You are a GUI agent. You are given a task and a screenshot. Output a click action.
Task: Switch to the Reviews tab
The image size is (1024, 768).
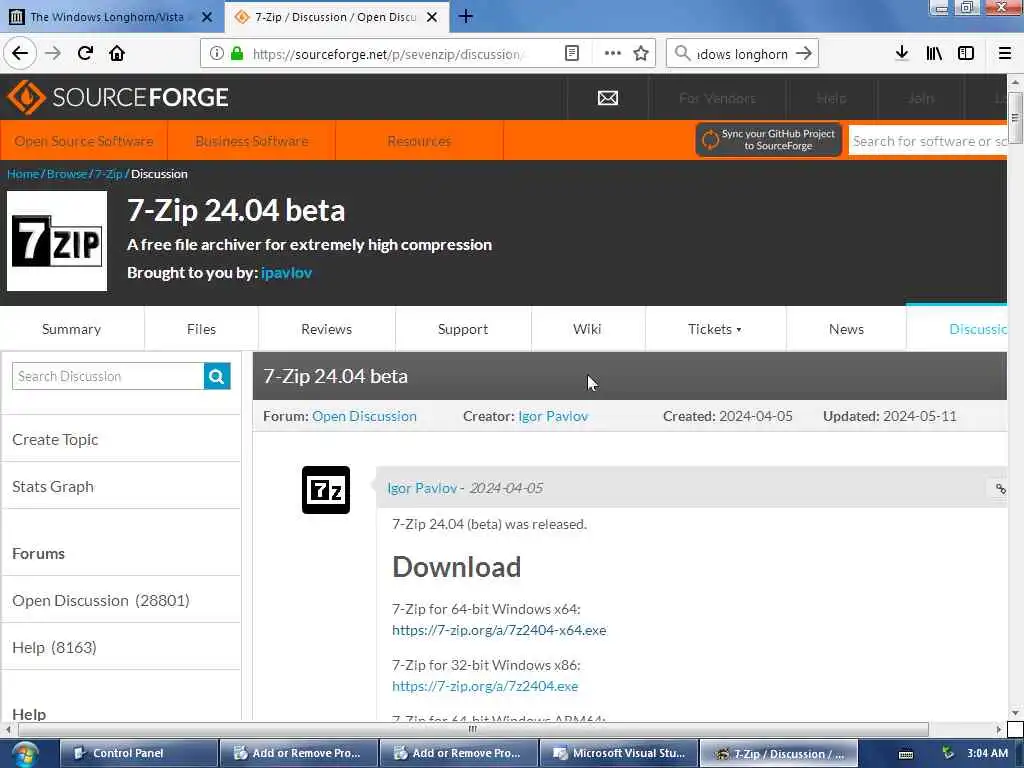click(327, 329)
